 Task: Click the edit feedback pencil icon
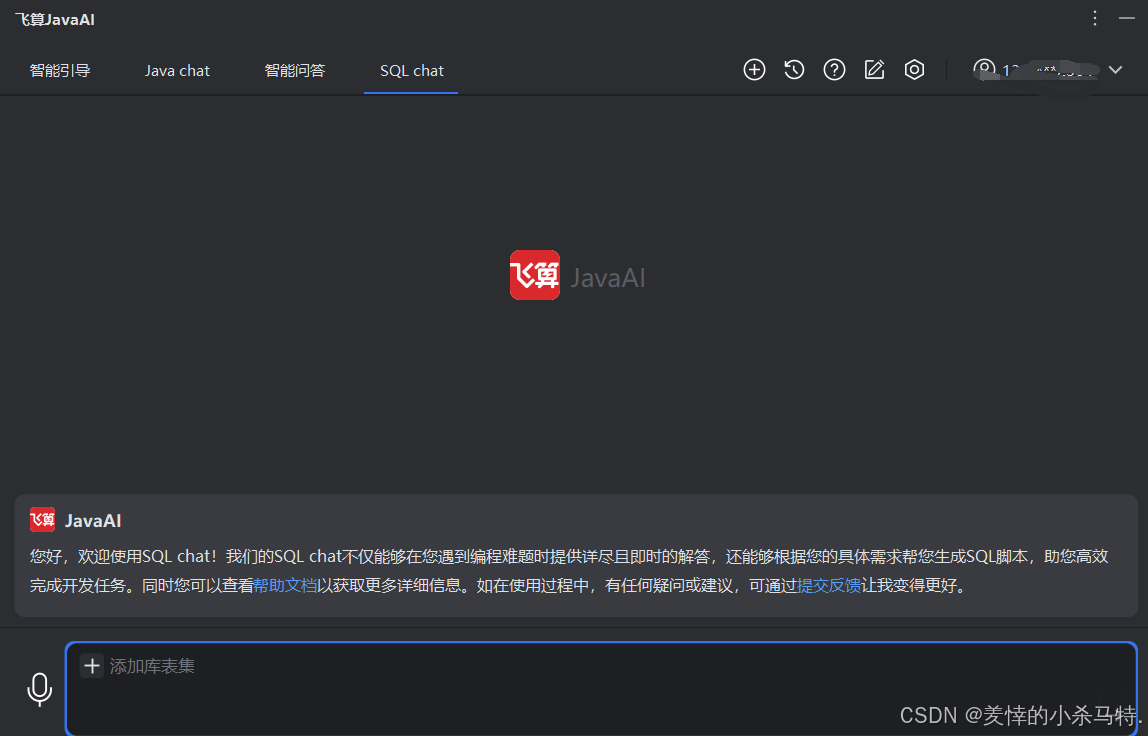pyautogui.click(x=874, y=70)
